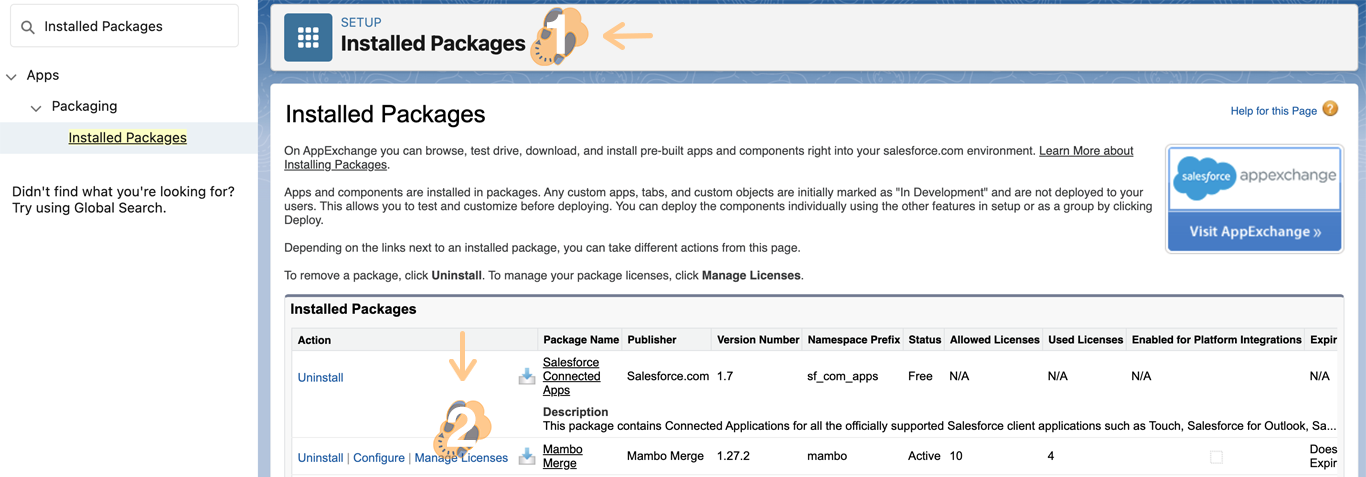Uninstall the Salesforce Connected Apps package
This screenshot has width=1366, height=477.
[320, 377]
